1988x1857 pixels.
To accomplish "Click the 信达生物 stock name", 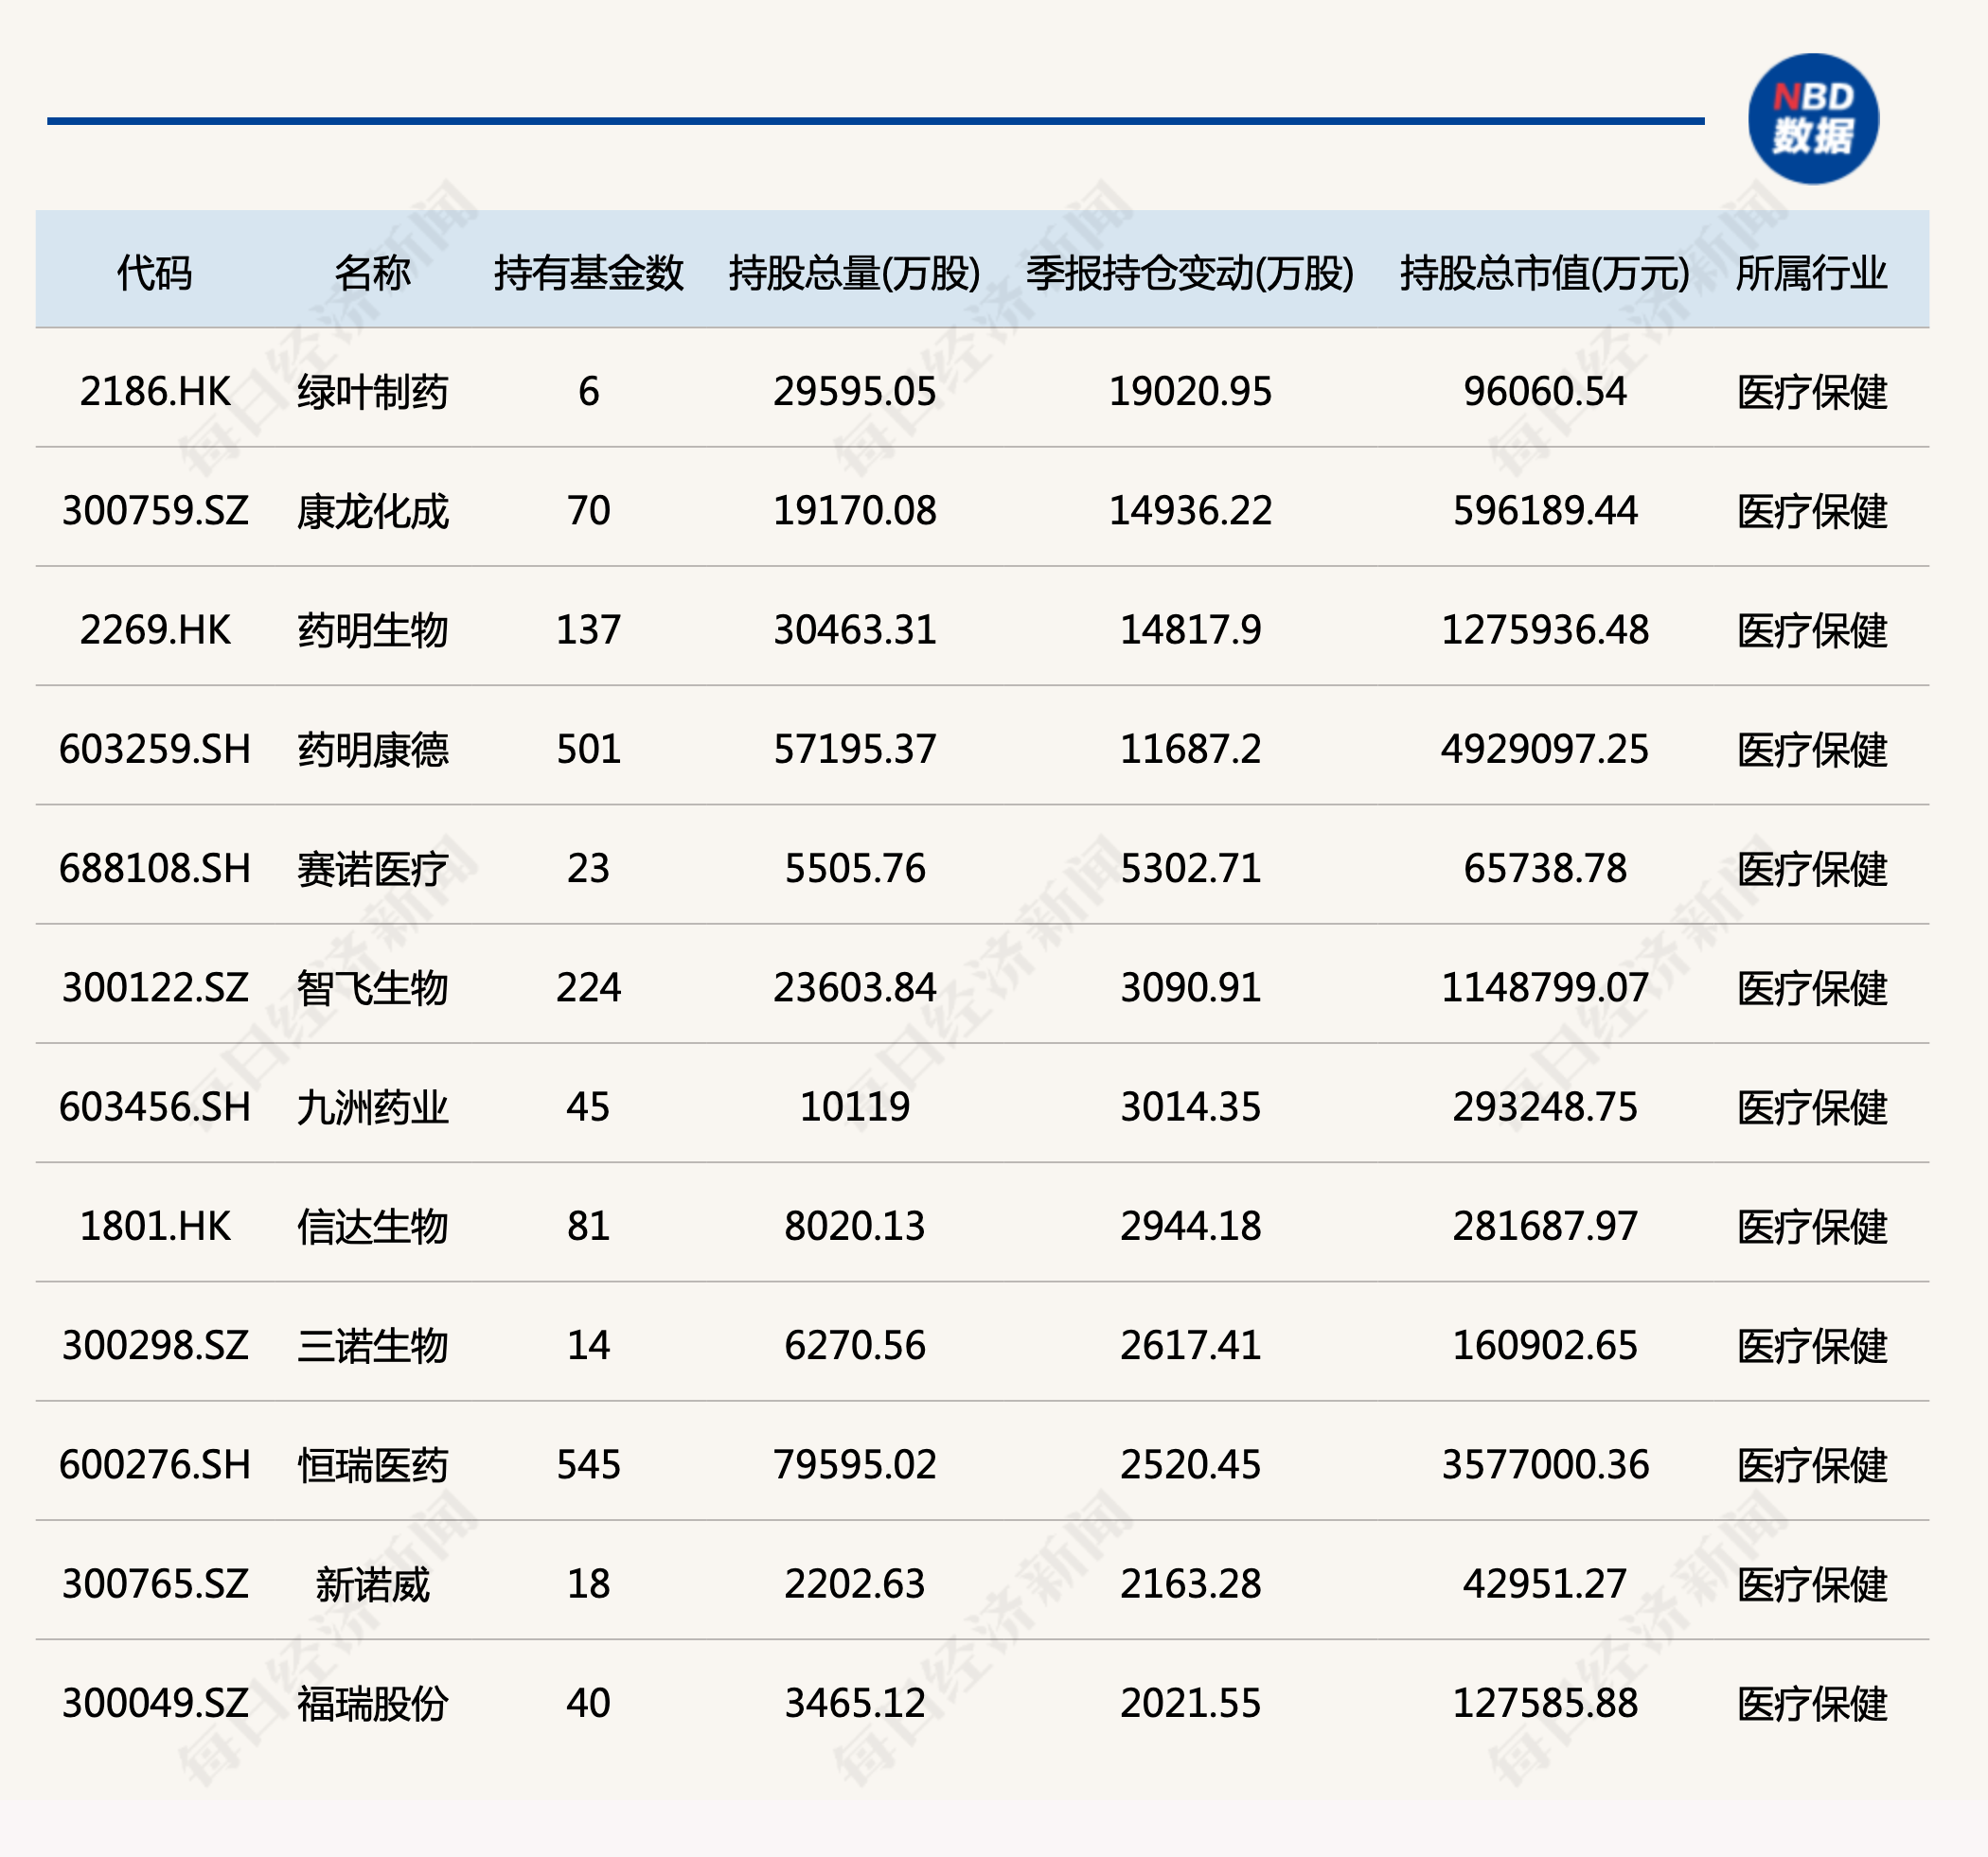I will tap(372, 1226).
